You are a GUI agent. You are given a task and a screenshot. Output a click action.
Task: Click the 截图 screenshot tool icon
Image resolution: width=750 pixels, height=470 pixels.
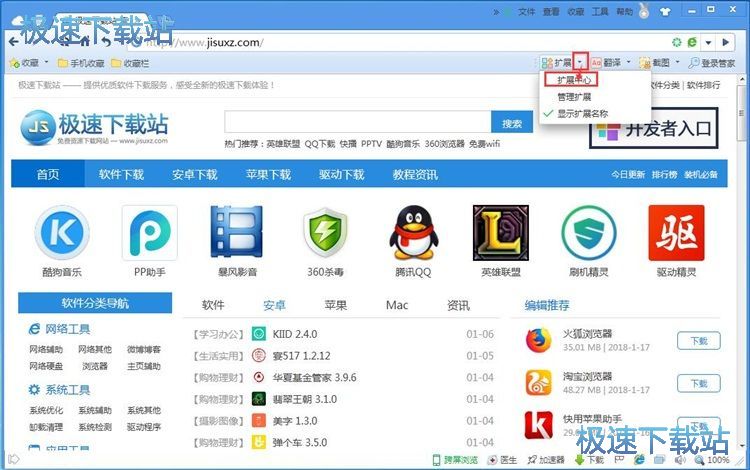click(645, 63)
